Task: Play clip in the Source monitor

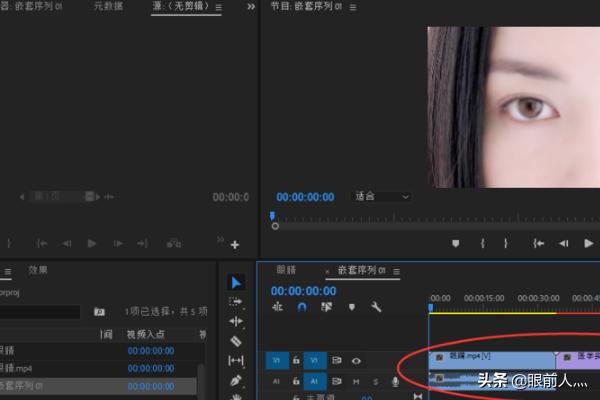Action: pos(91,243)
